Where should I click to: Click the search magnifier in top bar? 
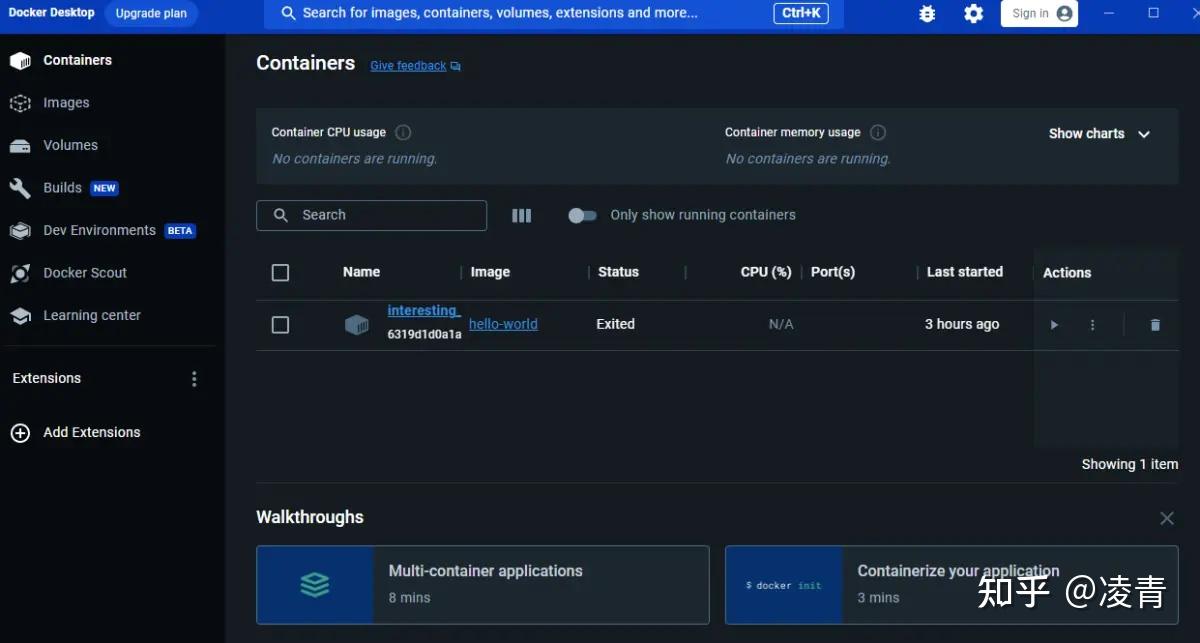[289, 14]
